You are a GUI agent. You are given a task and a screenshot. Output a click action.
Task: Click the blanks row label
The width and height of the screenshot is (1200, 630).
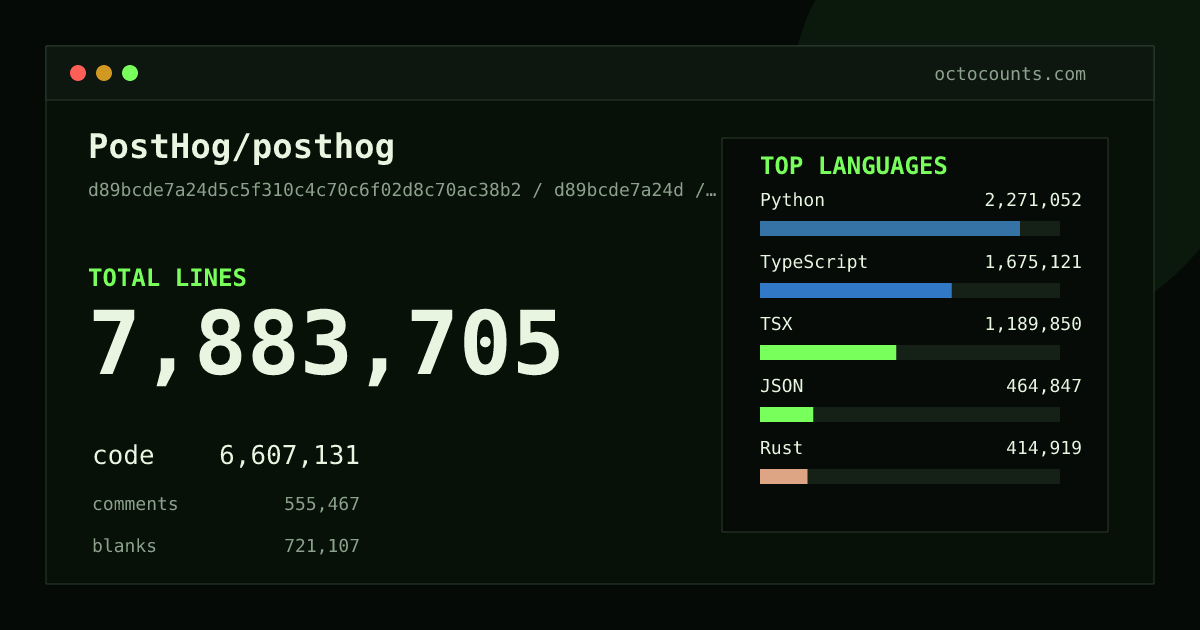coord(124,546)
